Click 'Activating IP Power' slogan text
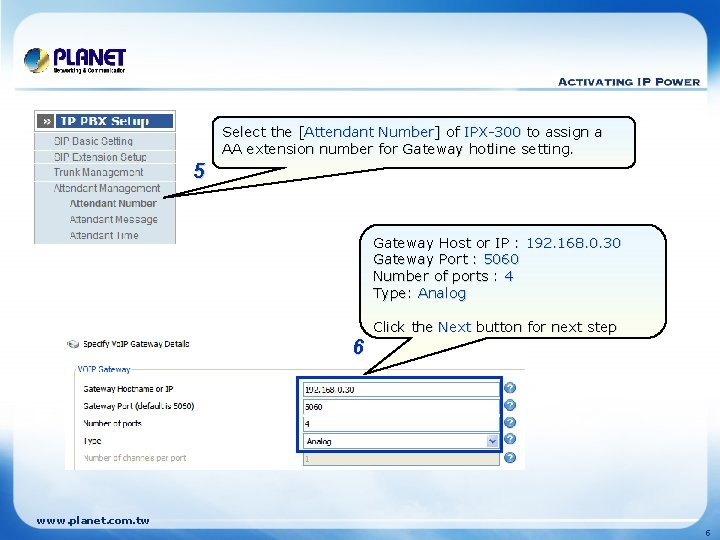The height and width of the screenshot is (540, 720). [x=629, y=82]
